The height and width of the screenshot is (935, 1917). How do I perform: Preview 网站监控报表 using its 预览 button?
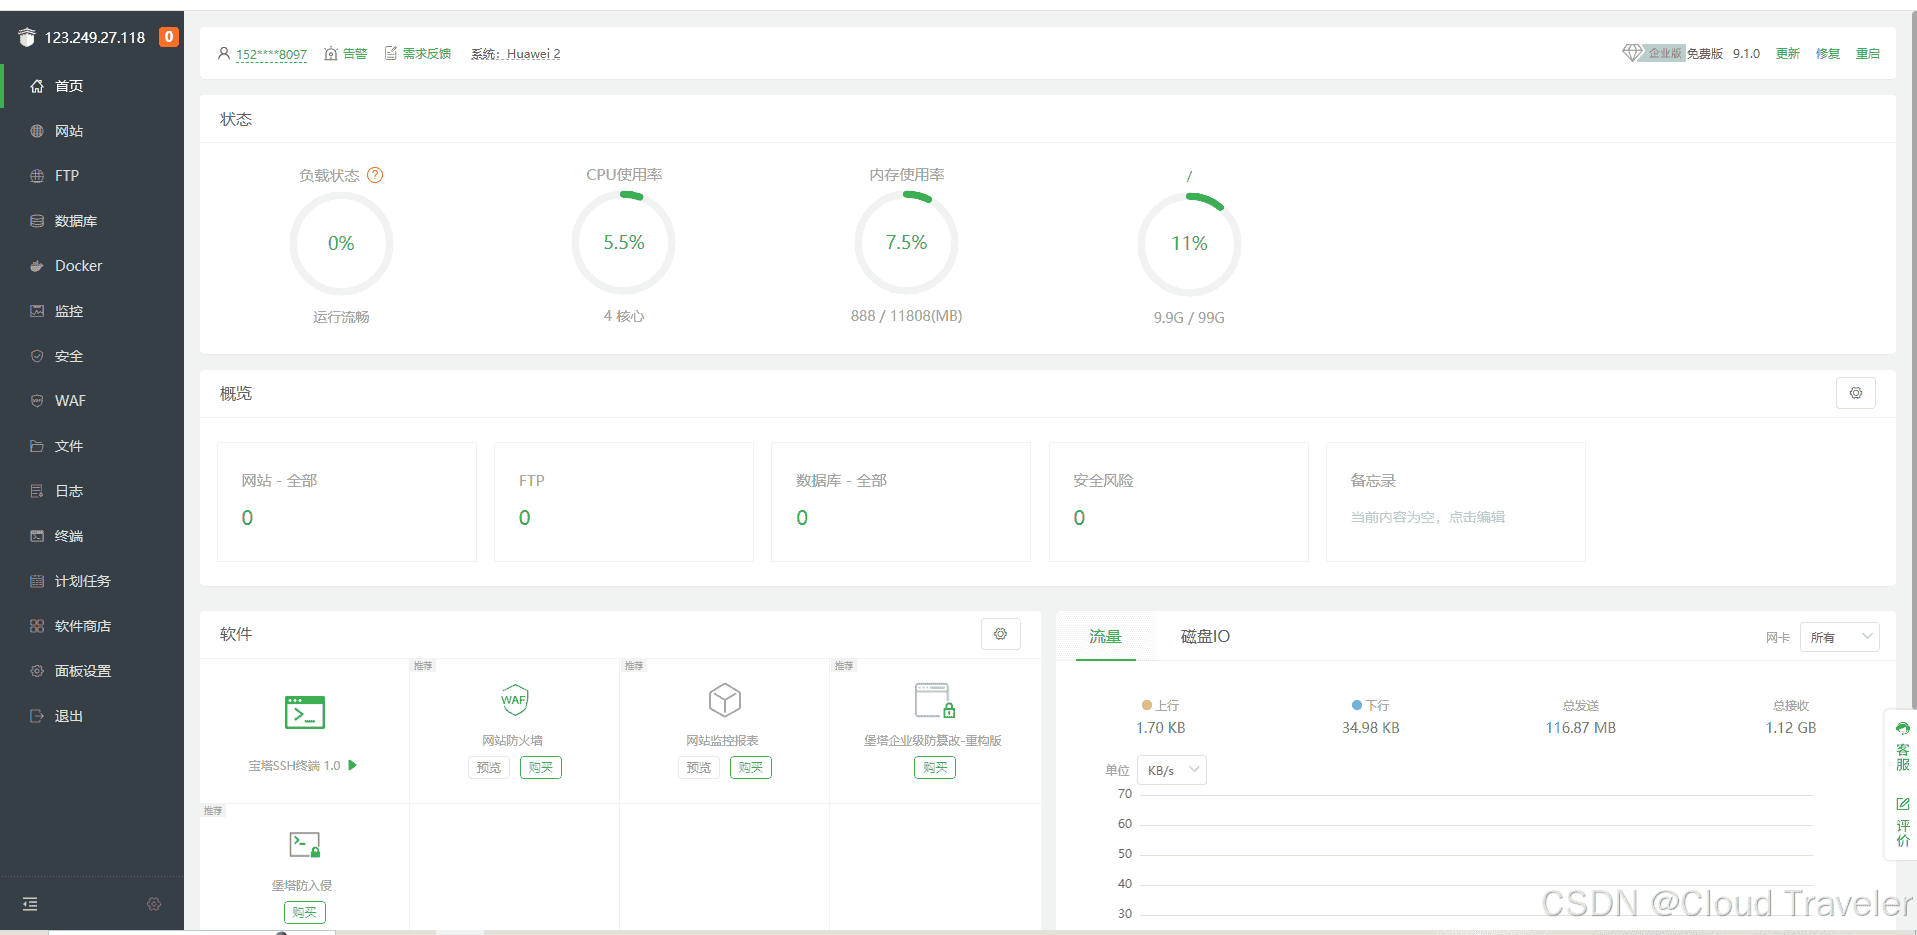(x=698, y=767)
